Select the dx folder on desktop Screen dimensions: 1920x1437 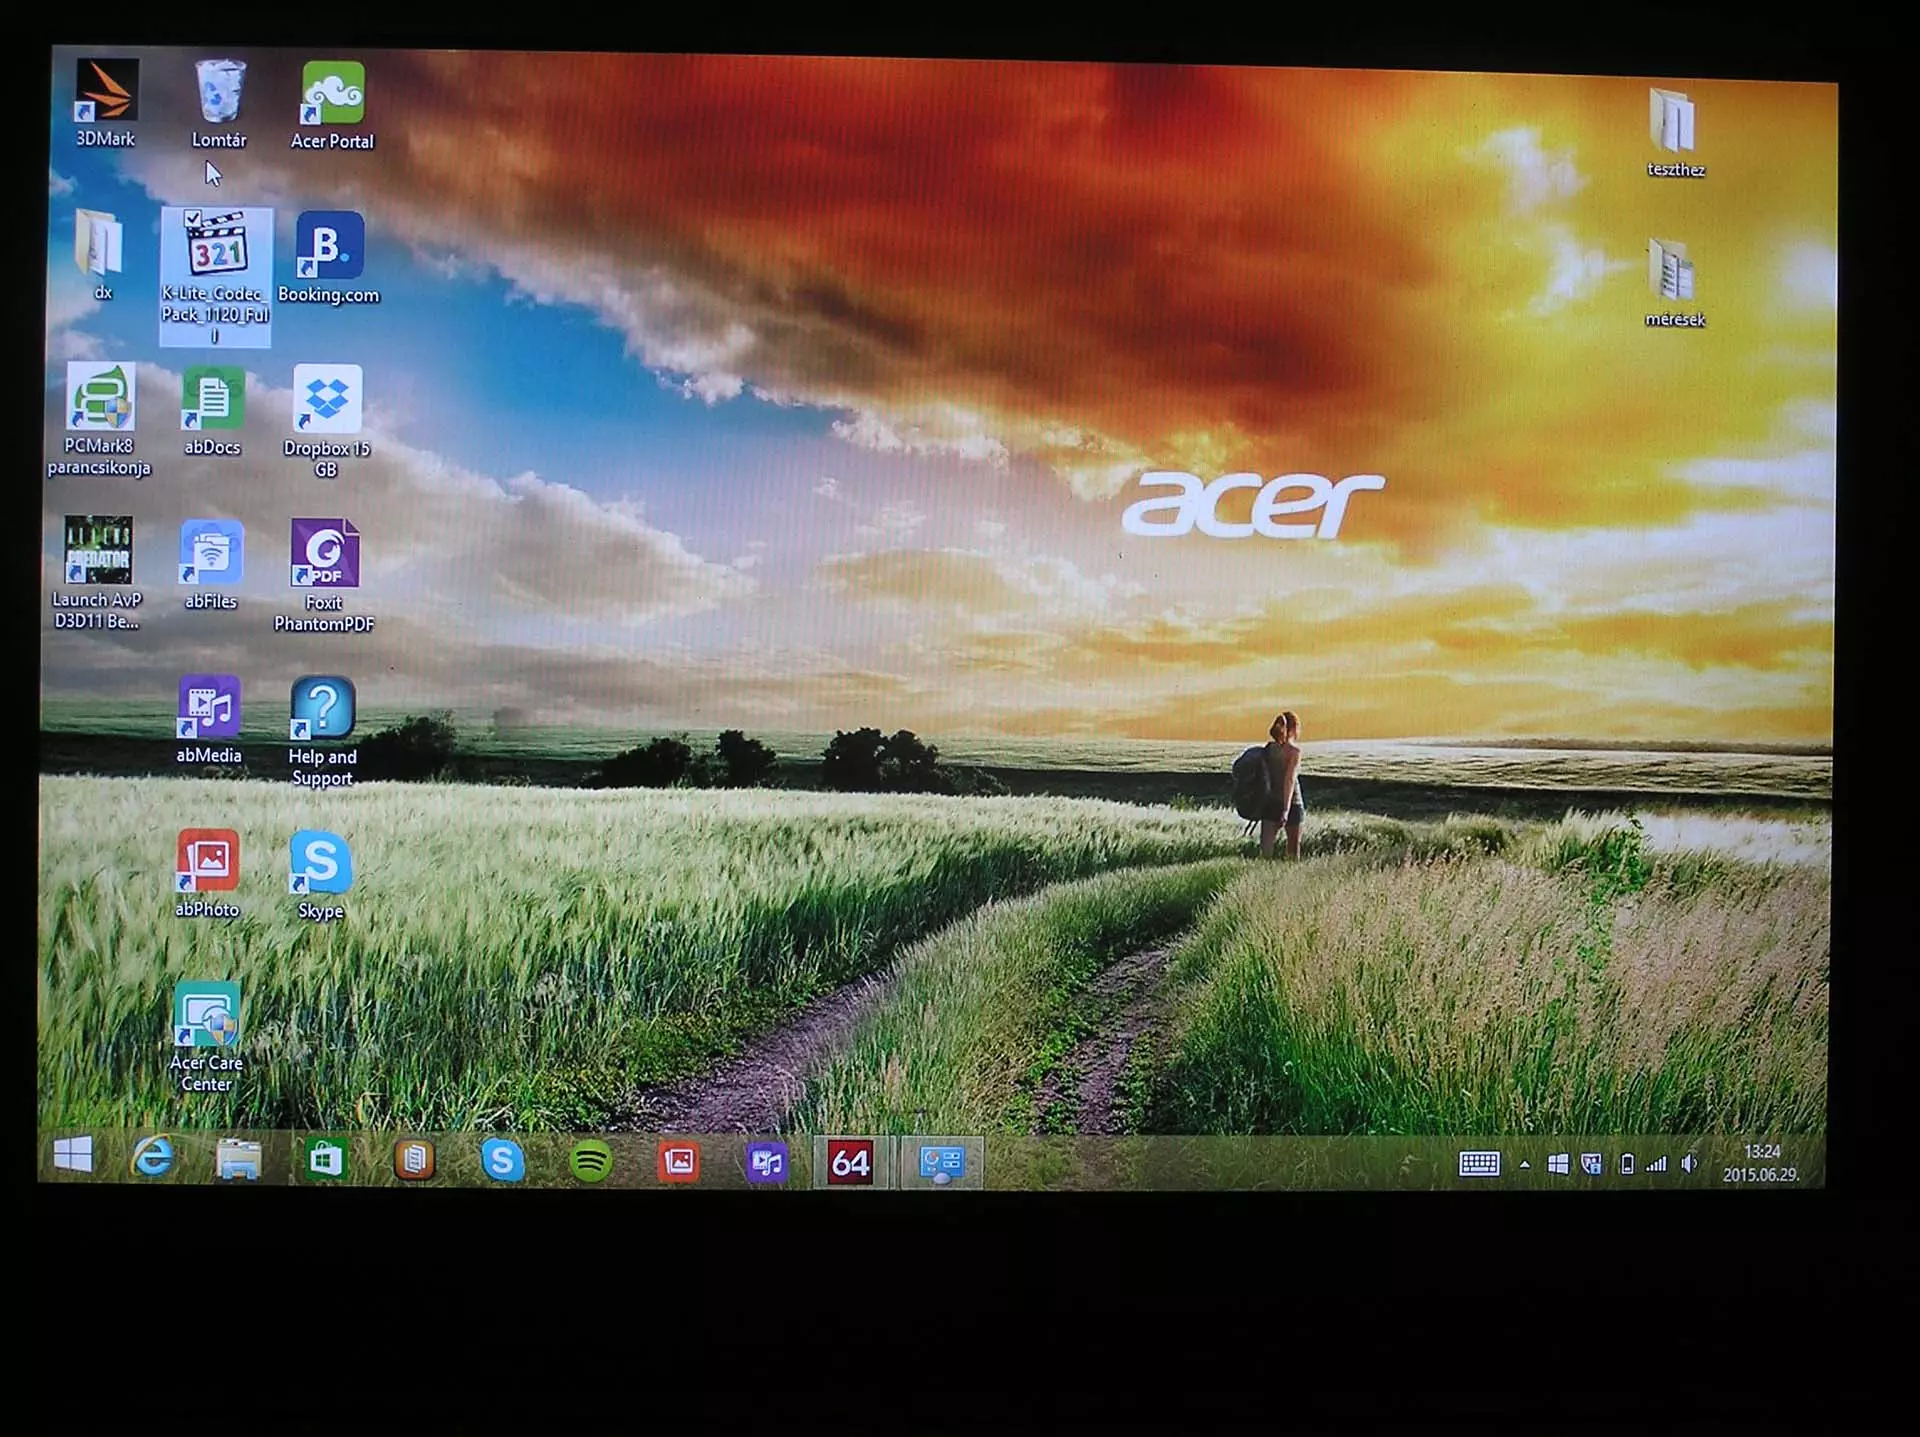[x=100, y=255]
